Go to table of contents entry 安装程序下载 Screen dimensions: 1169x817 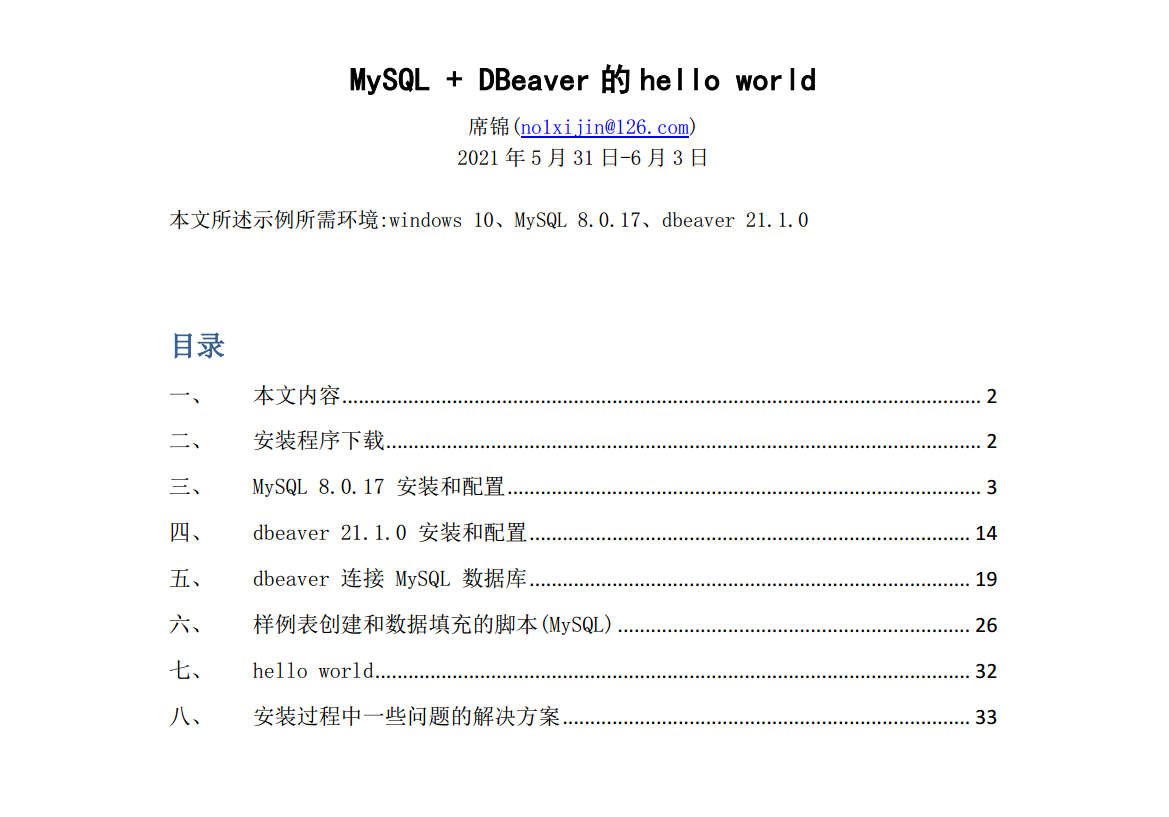(x=583, y=441)
